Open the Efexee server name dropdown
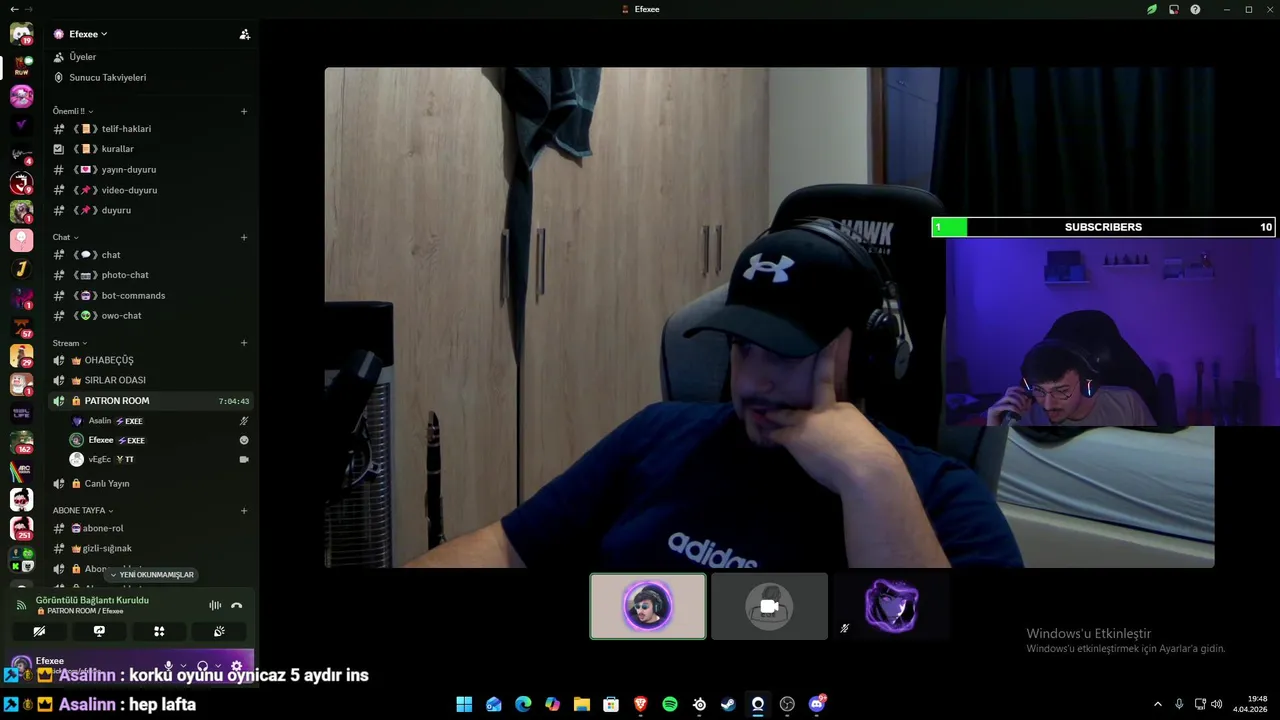The height and width of the screenshot is (720, 1280). pos(81,34)
